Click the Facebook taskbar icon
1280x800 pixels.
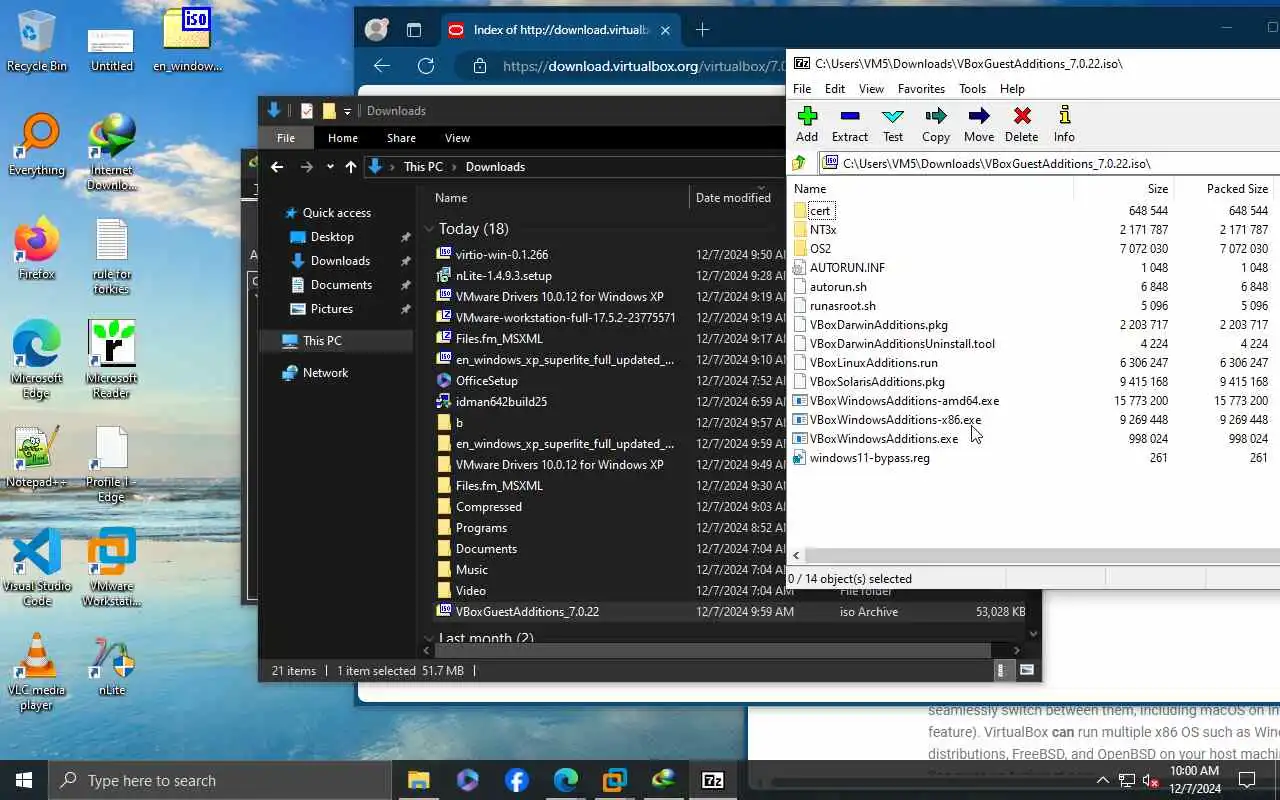[x=516, y=780]
